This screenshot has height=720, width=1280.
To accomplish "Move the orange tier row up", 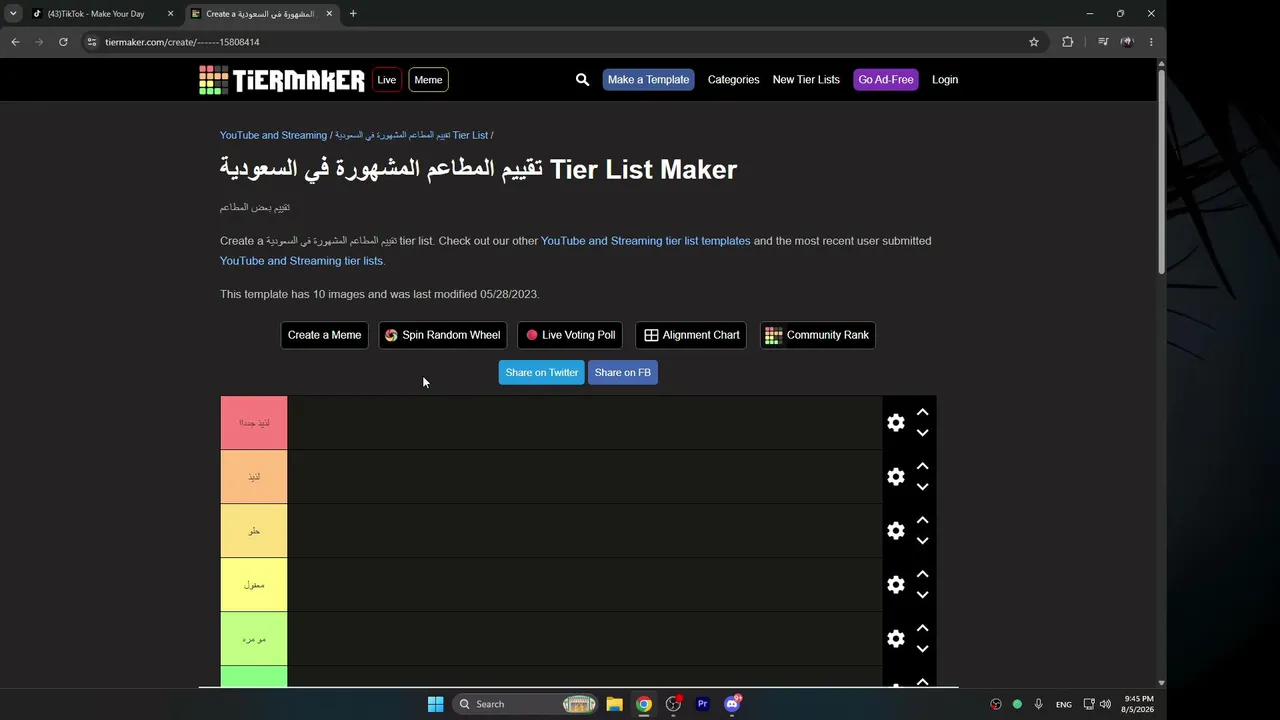I will (x=923, y=466).
